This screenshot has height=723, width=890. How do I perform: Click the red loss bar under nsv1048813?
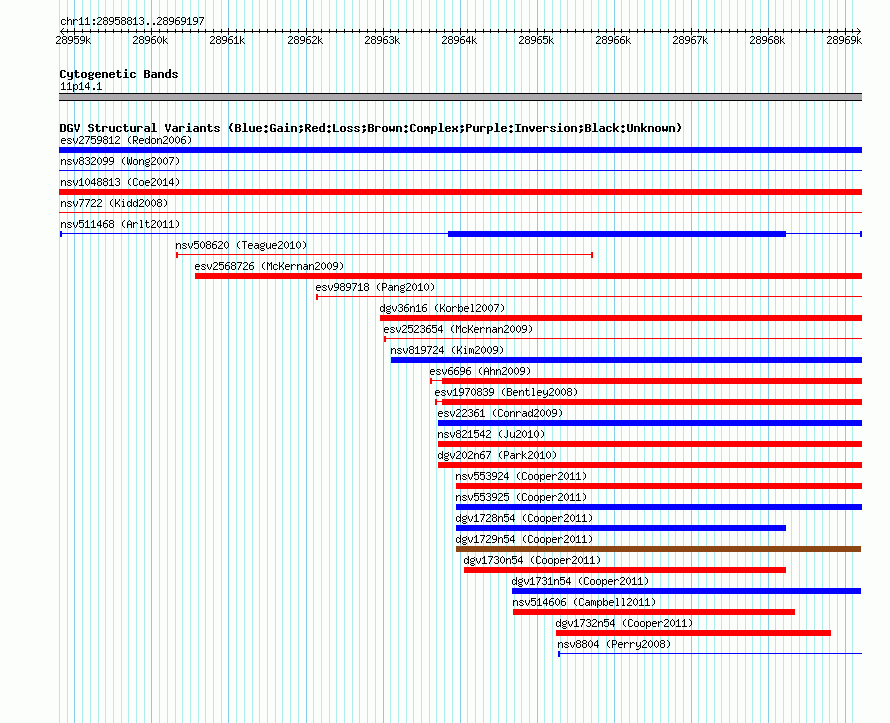pyautogui.click(x=460, y=192)
